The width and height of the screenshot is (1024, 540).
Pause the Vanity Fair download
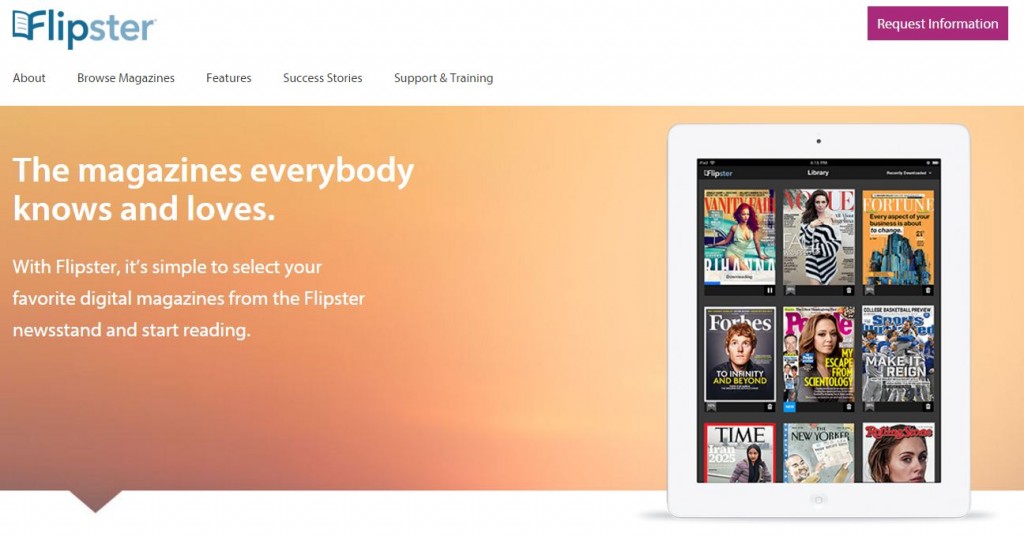[770, 291]
